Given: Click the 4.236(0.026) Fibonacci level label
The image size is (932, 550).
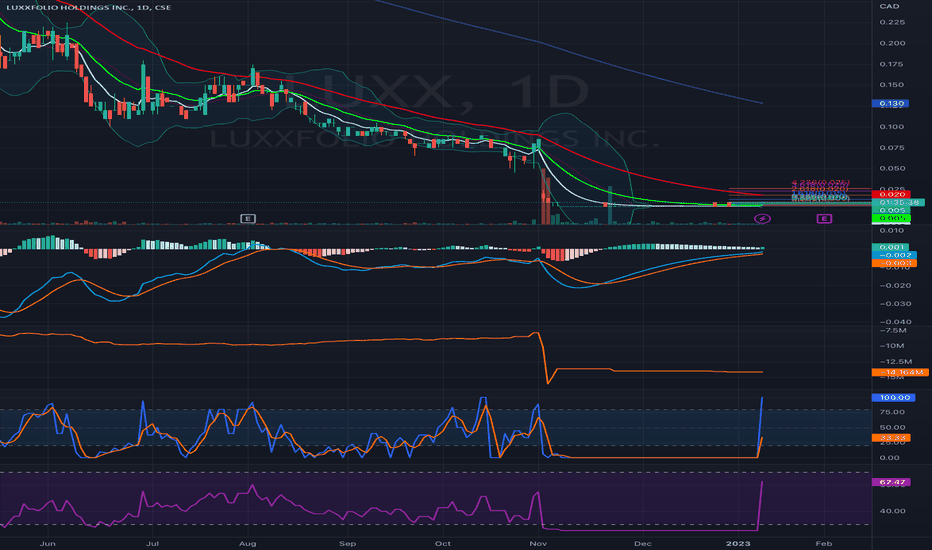Looking at the screenshot, I should [820, 183].
